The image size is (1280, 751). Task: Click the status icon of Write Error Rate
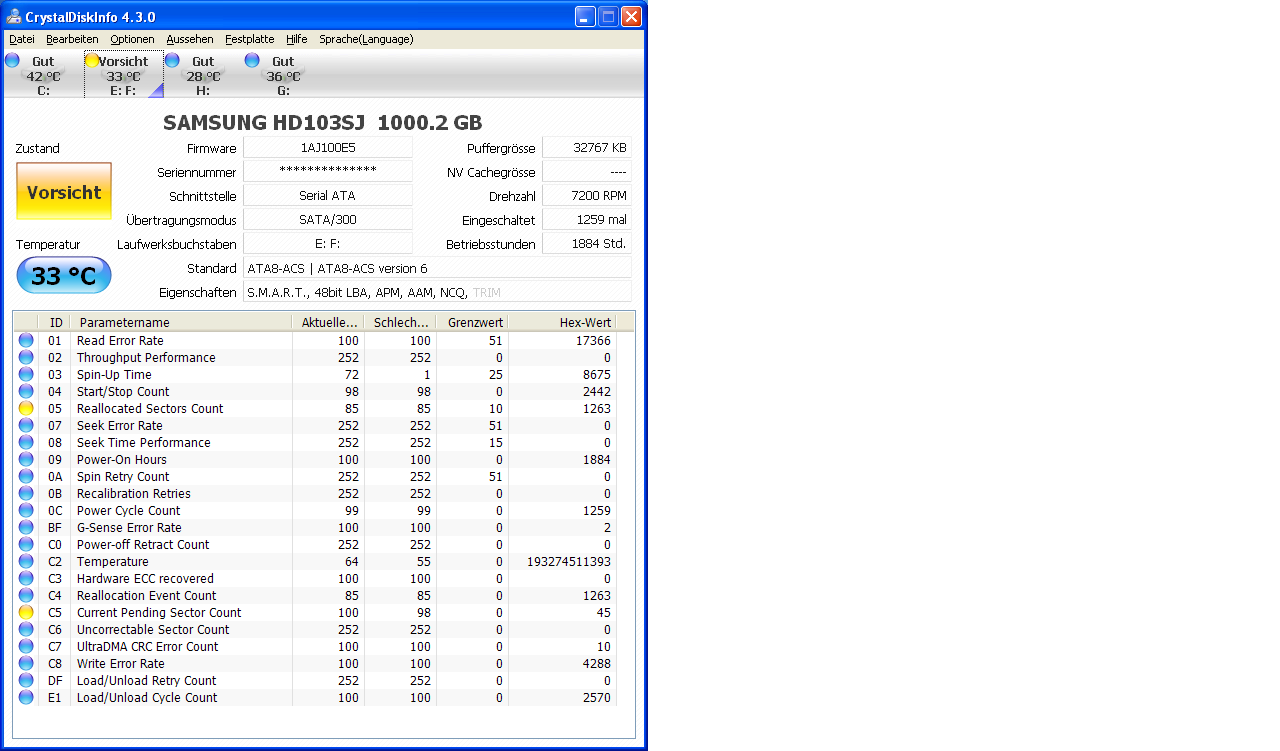26,664
